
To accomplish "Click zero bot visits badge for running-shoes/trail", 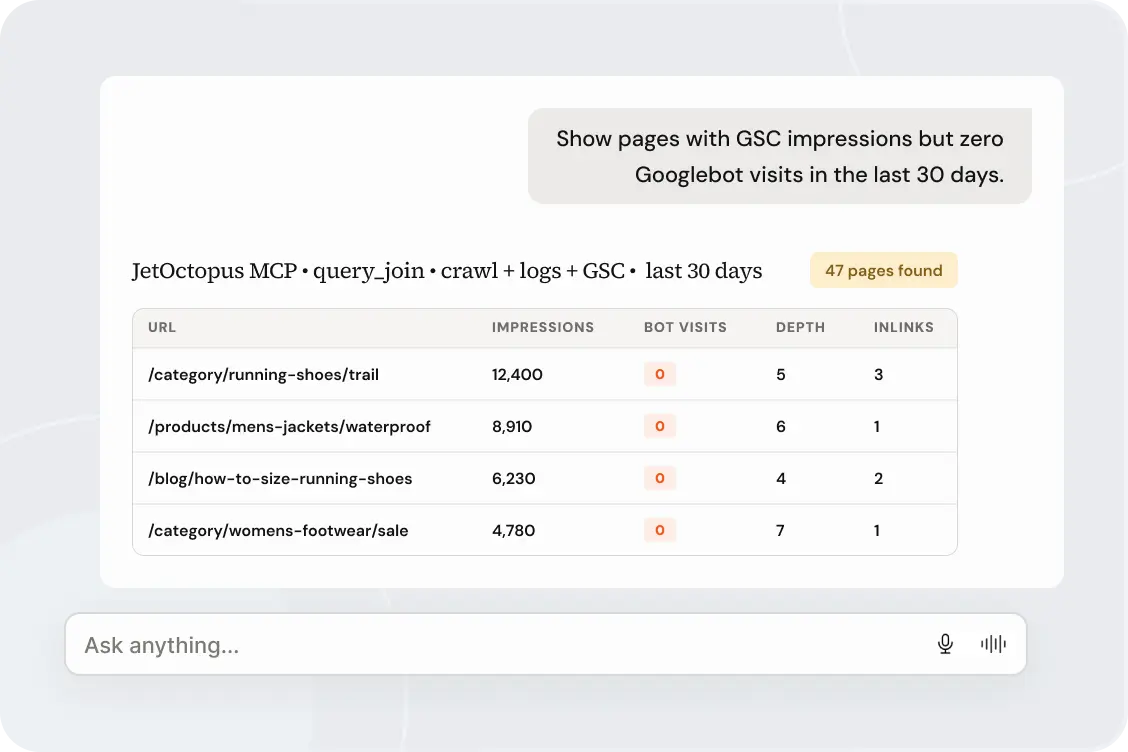I will coord(660,374).
